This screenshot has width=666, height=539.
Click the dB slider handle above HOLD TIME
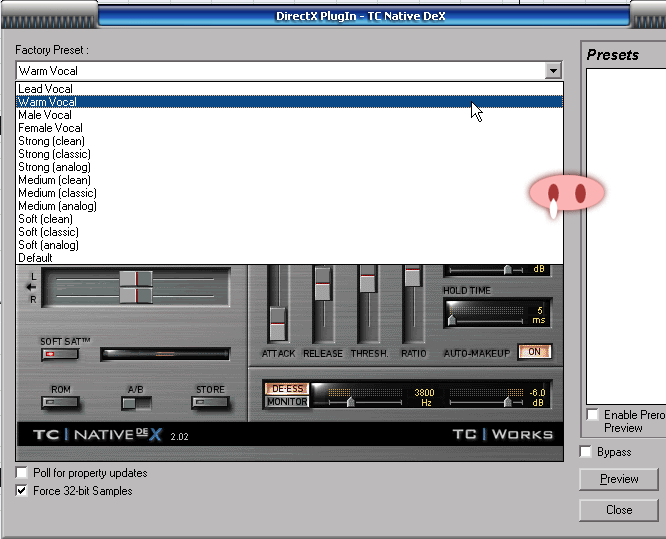507,270
